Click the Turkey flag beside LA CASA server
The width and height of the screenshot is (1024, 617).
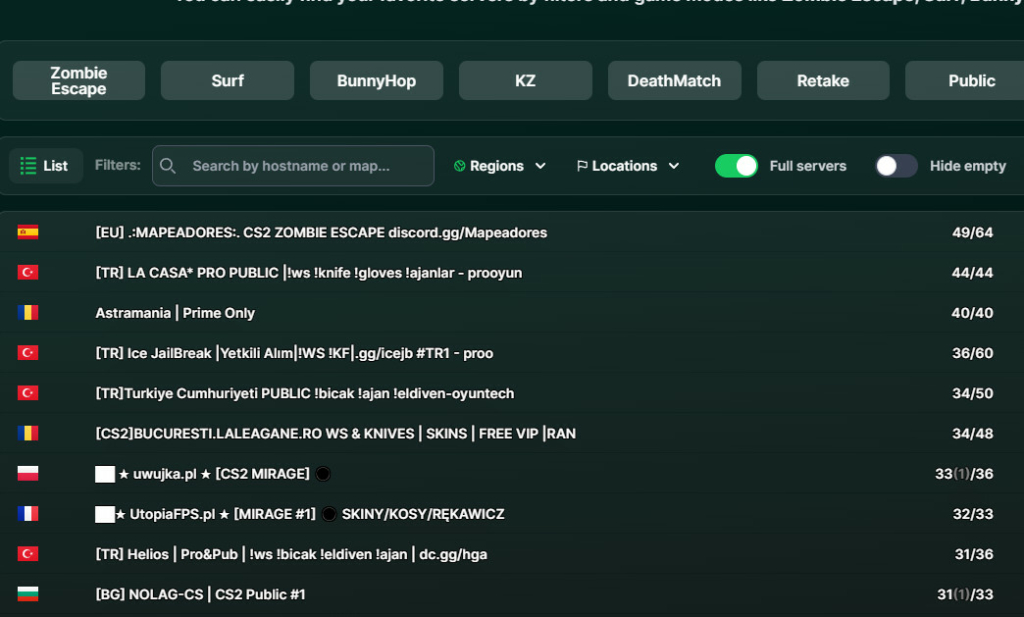(x=28, y=273)
